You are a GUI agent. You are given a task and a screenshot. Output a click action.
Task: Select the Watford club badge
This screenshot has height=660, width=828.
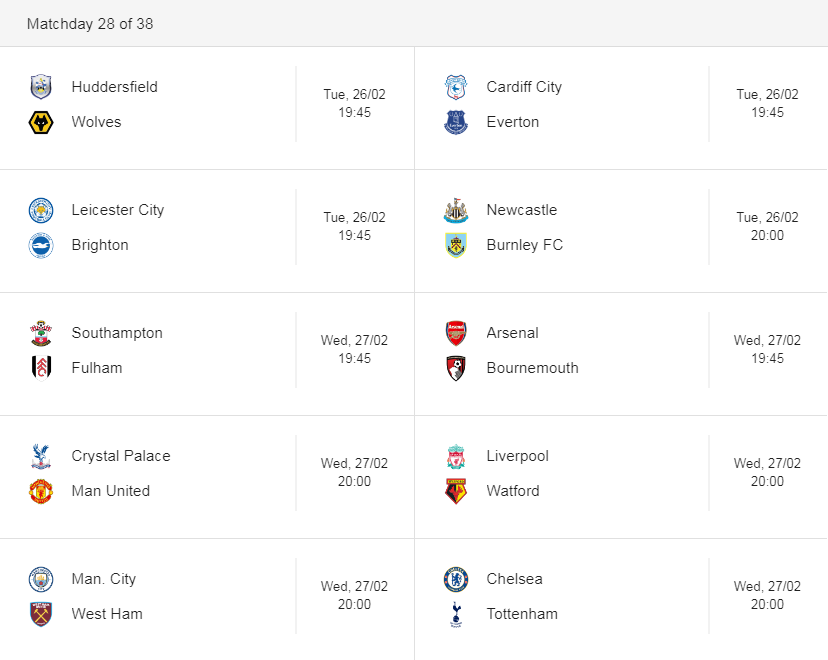pos(456,491)
